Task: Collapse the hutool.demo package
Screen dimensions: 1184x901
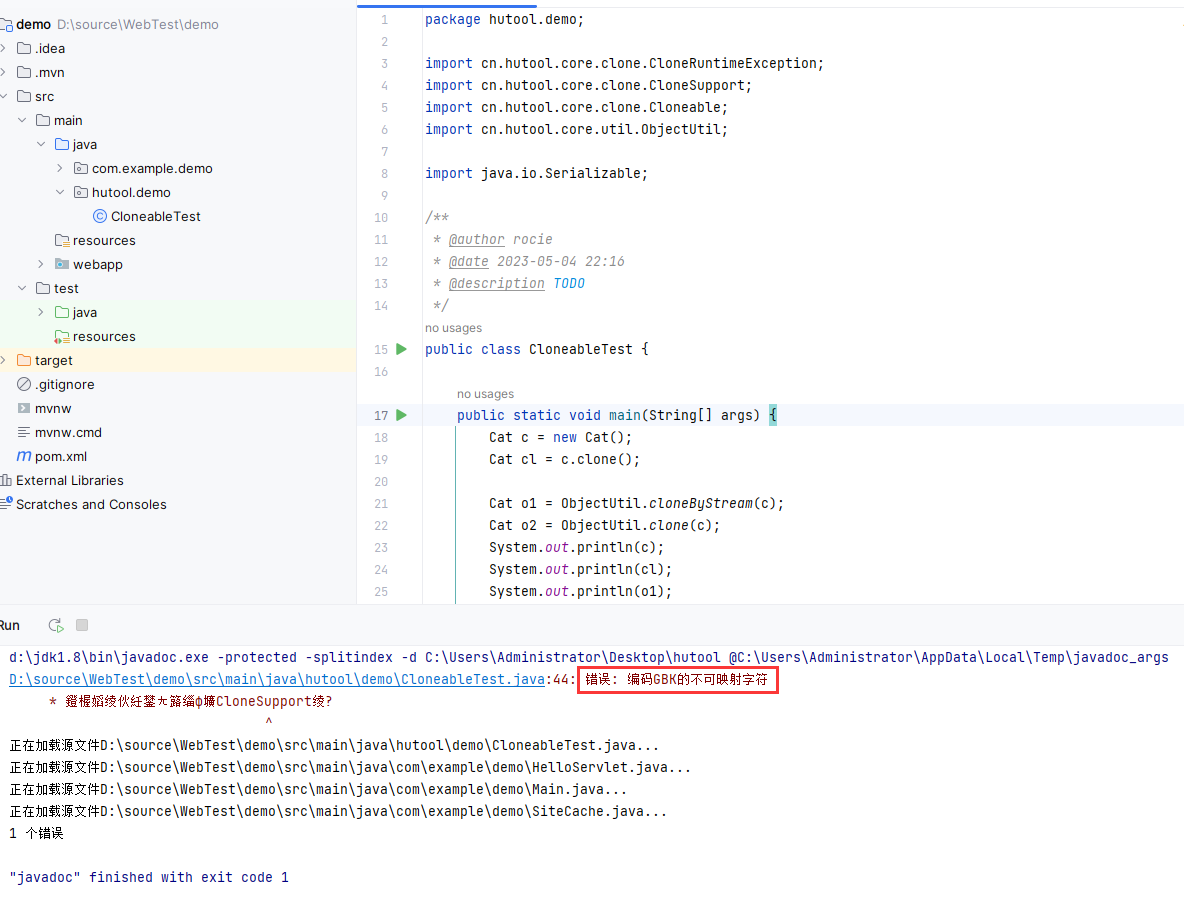Action: coord(59,192)
